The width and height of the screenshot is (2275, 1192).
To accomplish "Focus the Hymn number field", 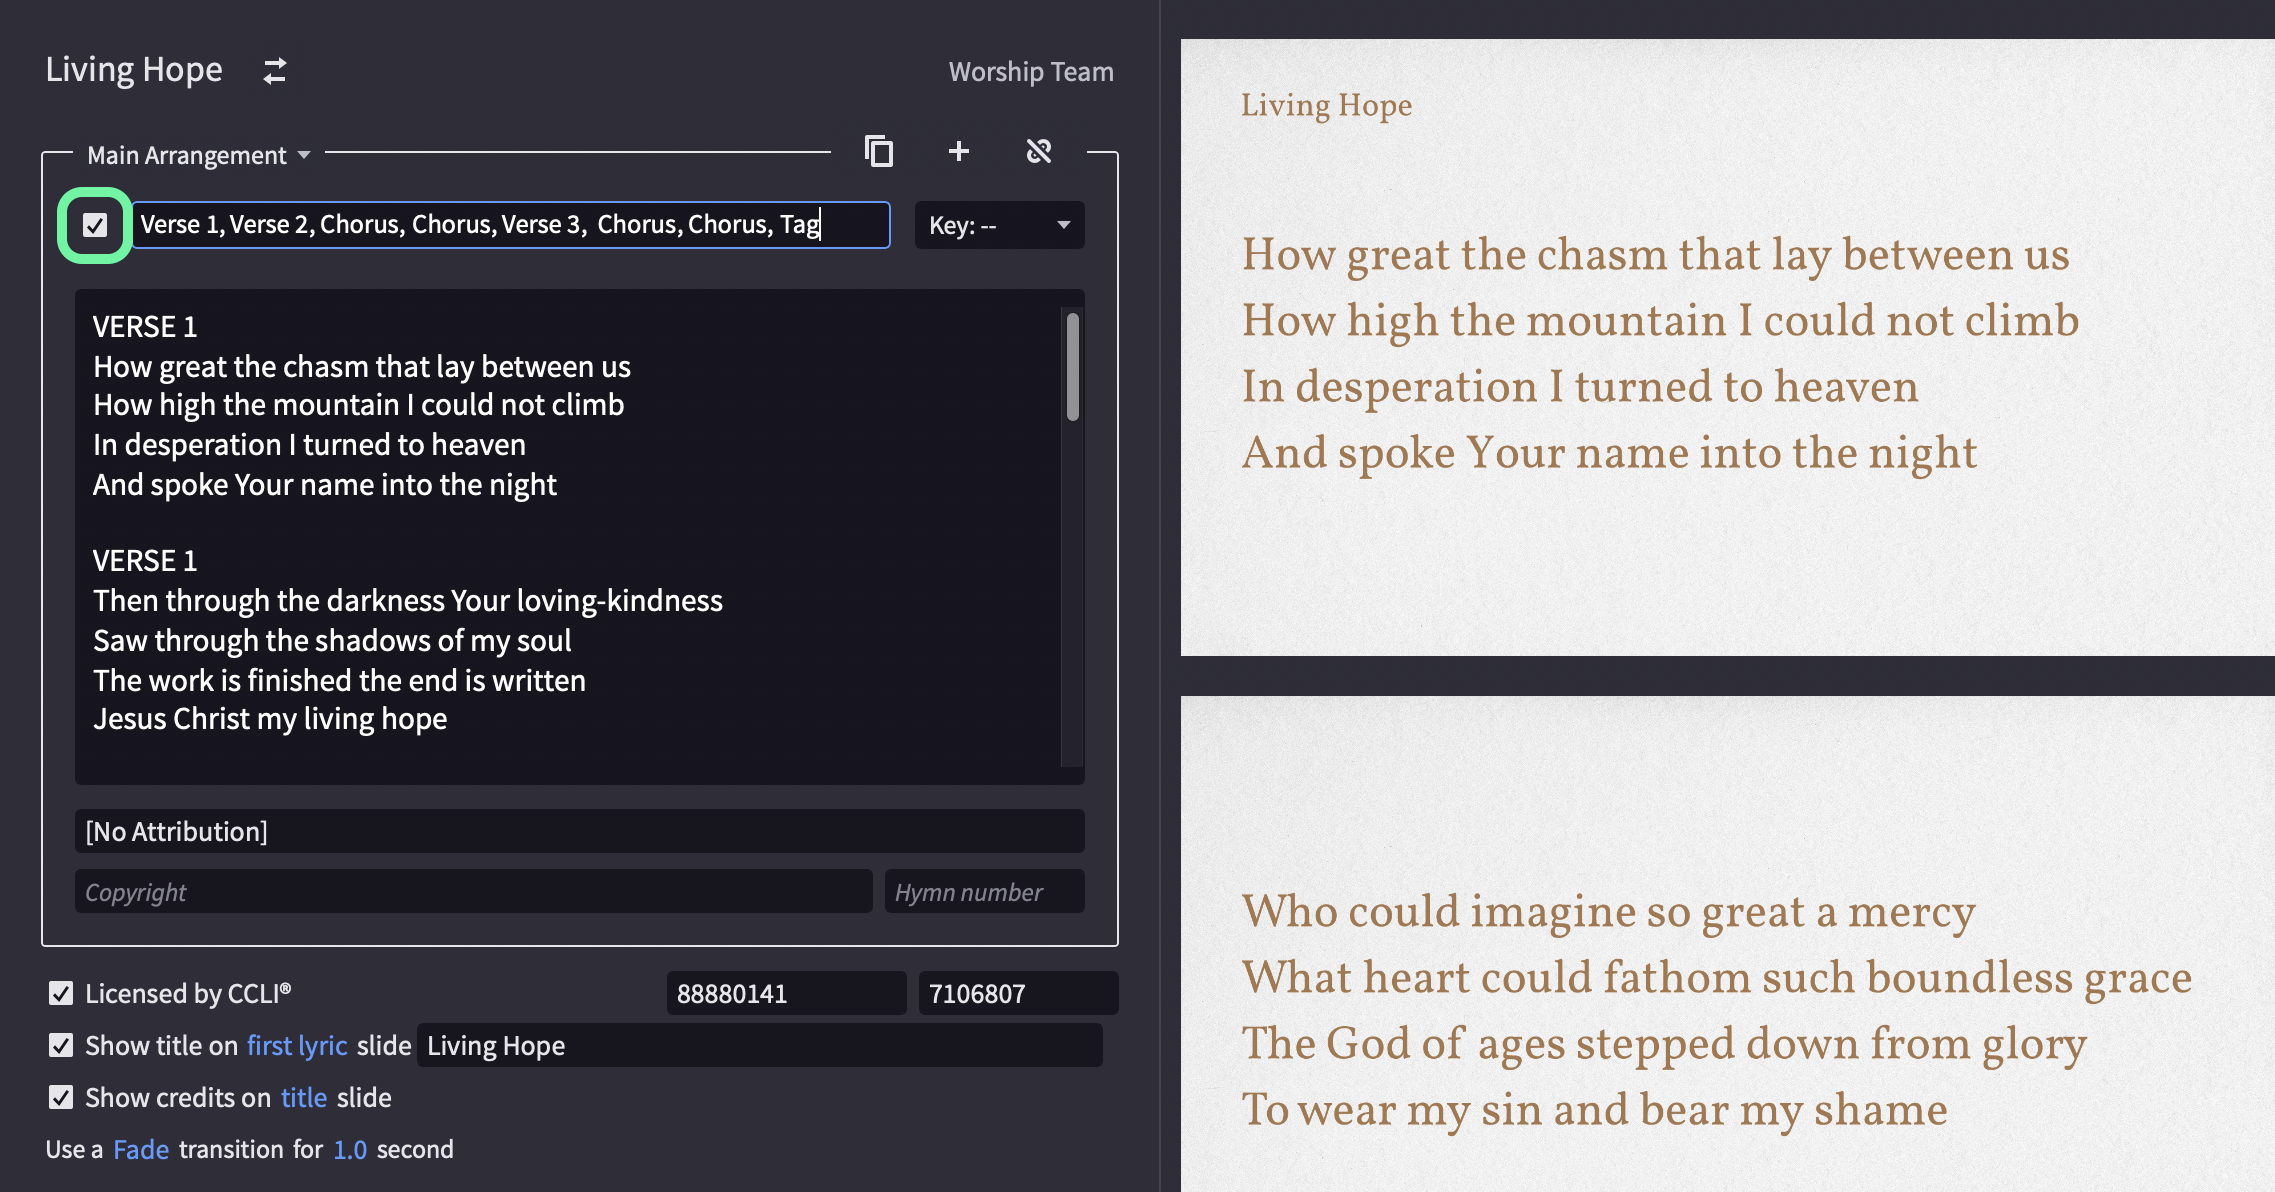I will pos(984,891).
